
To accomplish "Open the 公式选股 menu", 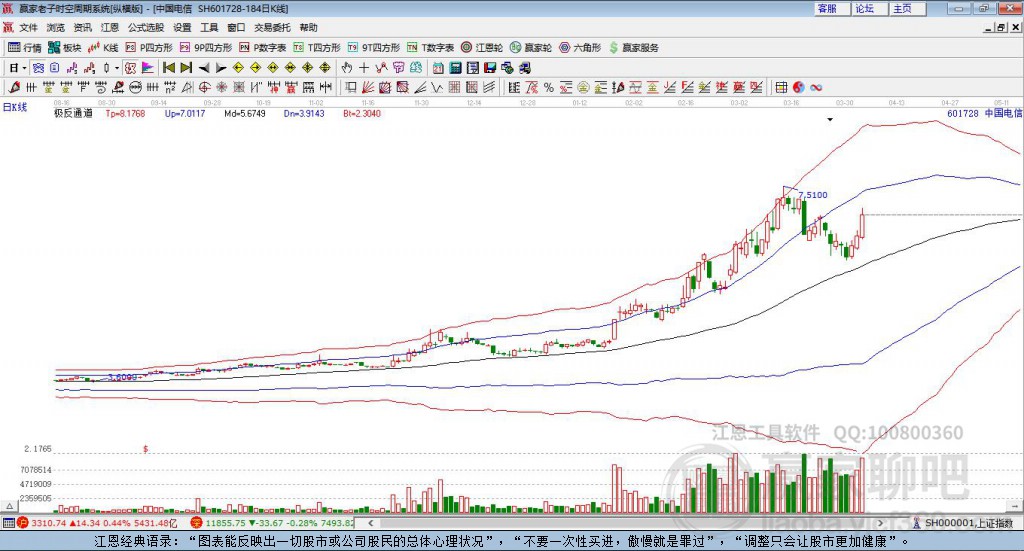I will [146, 27].
